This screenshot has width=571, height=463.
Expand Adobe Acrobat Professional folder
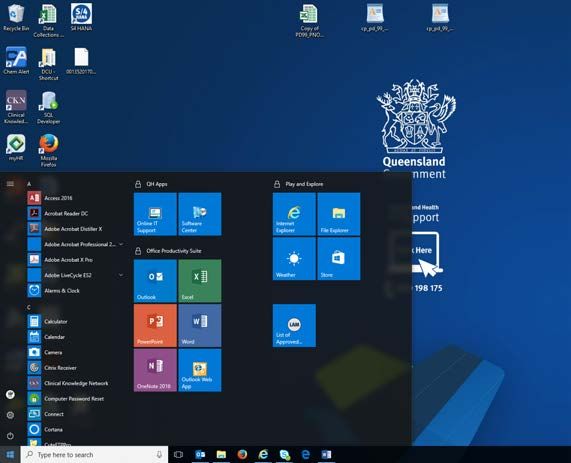tap(121, 244)
